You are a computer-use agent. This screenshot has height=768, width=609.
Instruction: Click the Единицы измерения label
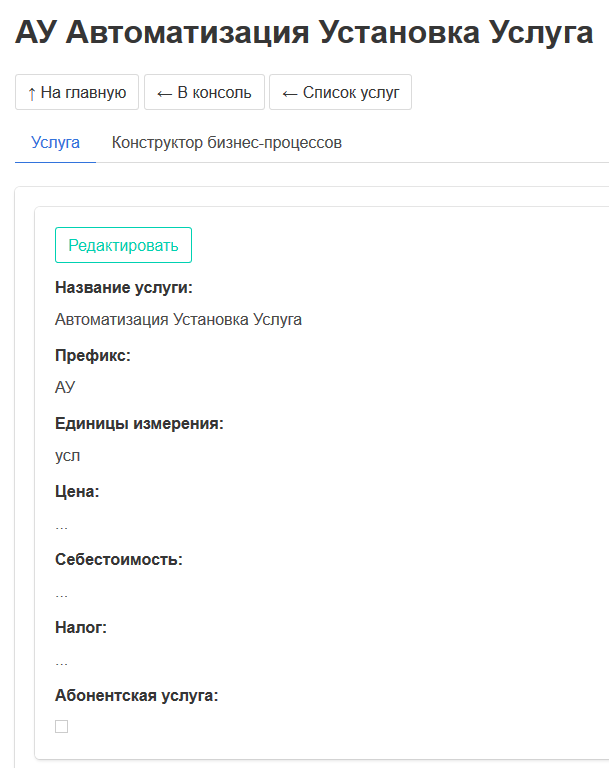point(139,423)
